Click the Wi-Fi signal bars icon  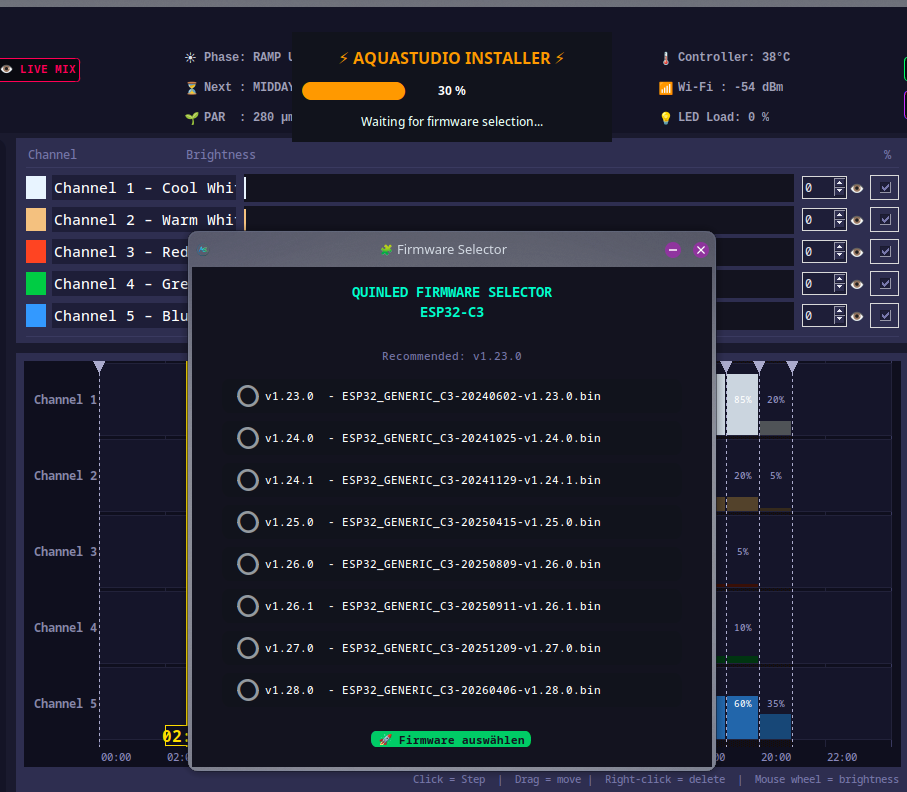point(666,88)
